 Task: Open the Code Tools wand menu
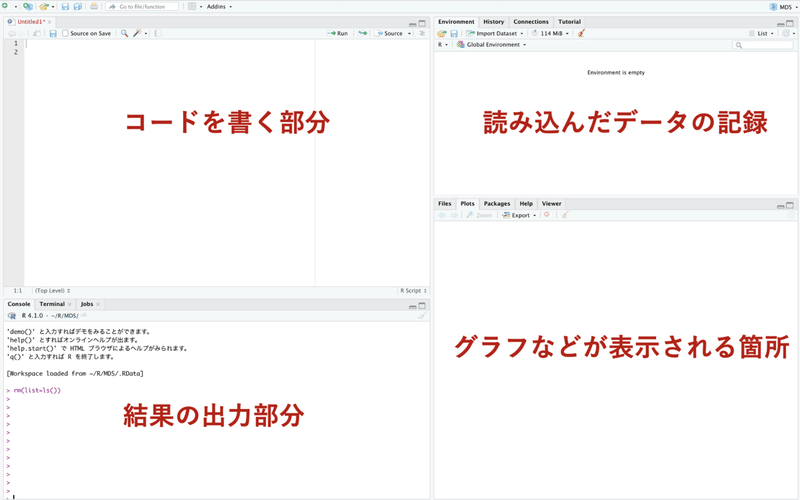(x=140, y=33)
